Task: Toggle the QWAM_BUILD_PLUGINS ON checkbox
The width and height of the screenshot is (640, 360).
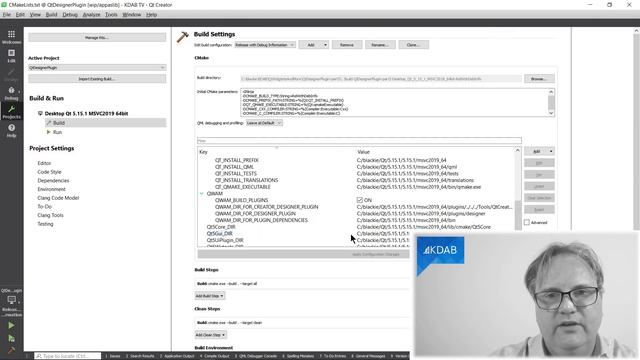Action: point(360,200)
